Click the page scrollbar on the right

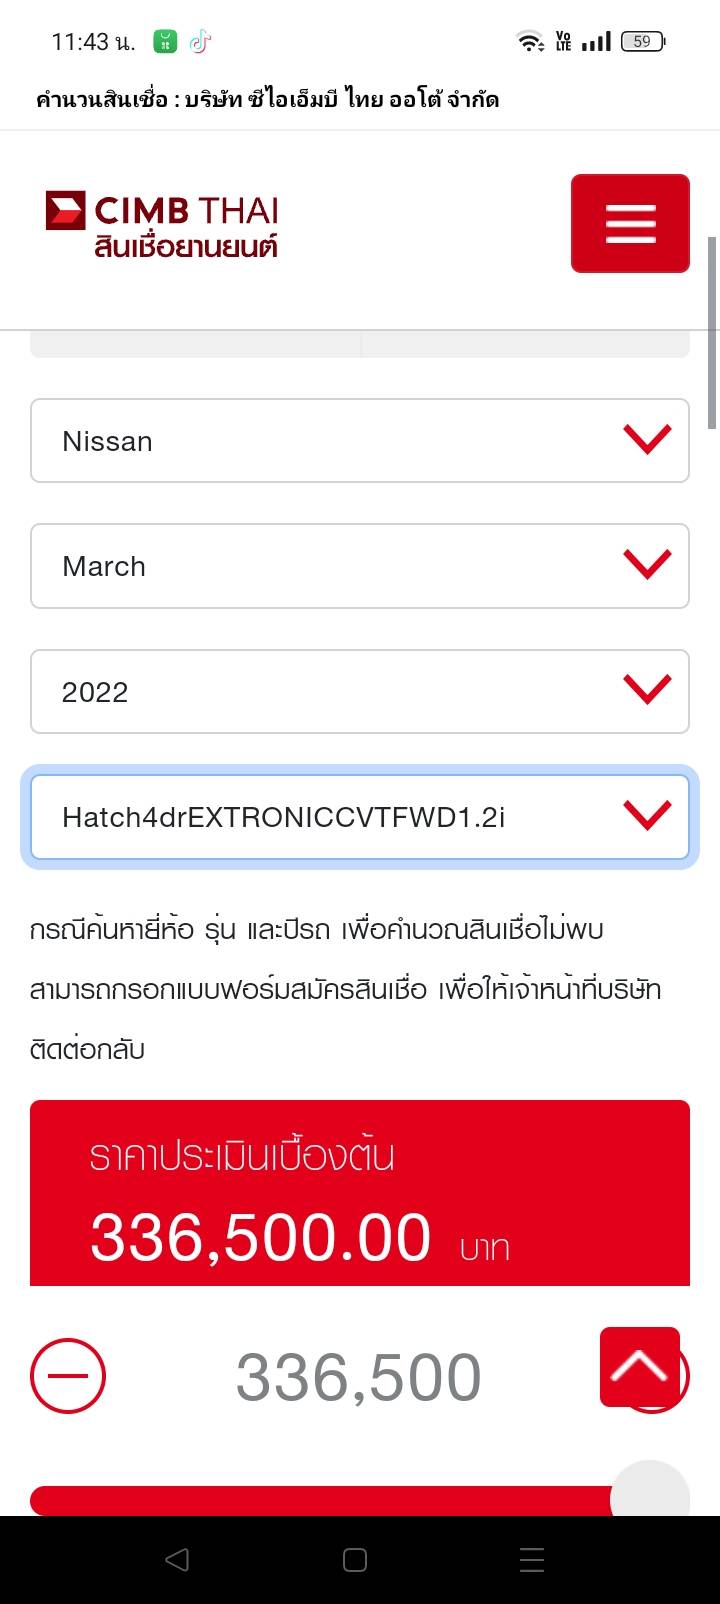712,332
